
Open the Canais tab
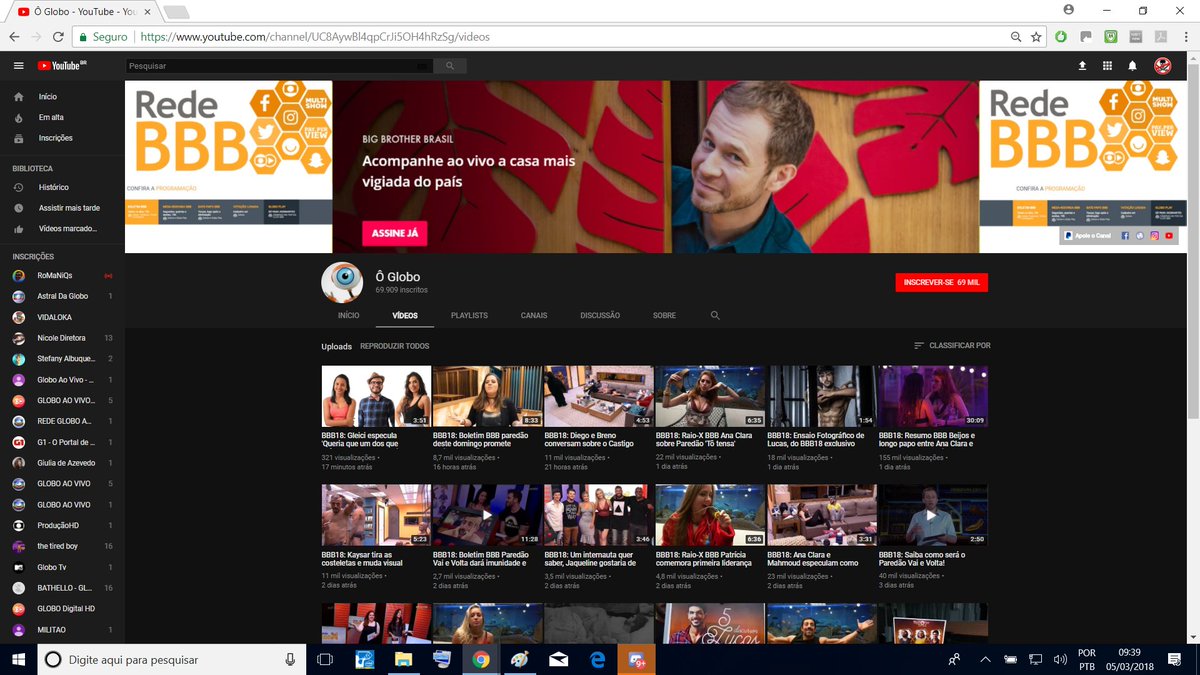[x=534, y=315]
